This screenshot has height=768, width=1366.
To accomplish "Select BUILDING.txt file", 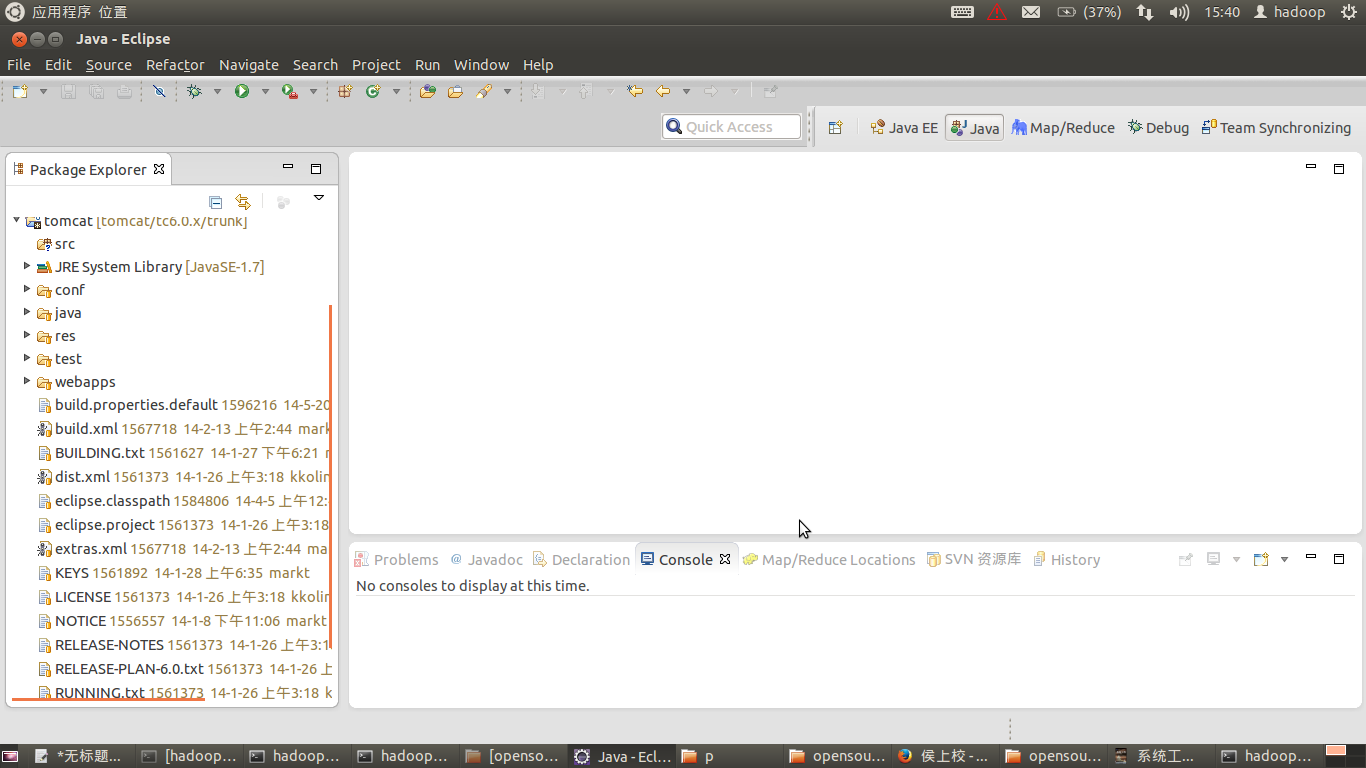I will point(100,453).
